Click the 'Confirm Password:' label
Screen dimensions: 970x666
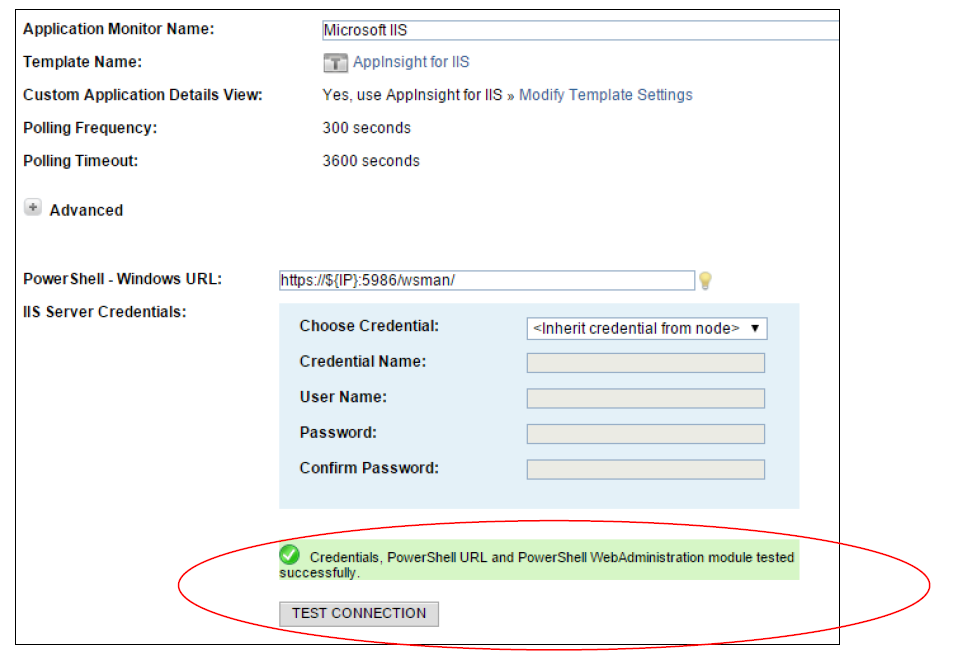(369, 468)
